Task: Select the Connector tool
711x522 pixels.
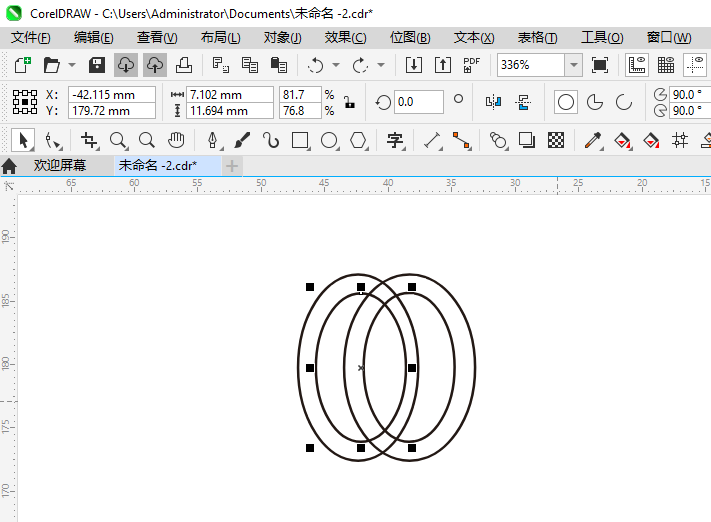Action: [461, 141]
